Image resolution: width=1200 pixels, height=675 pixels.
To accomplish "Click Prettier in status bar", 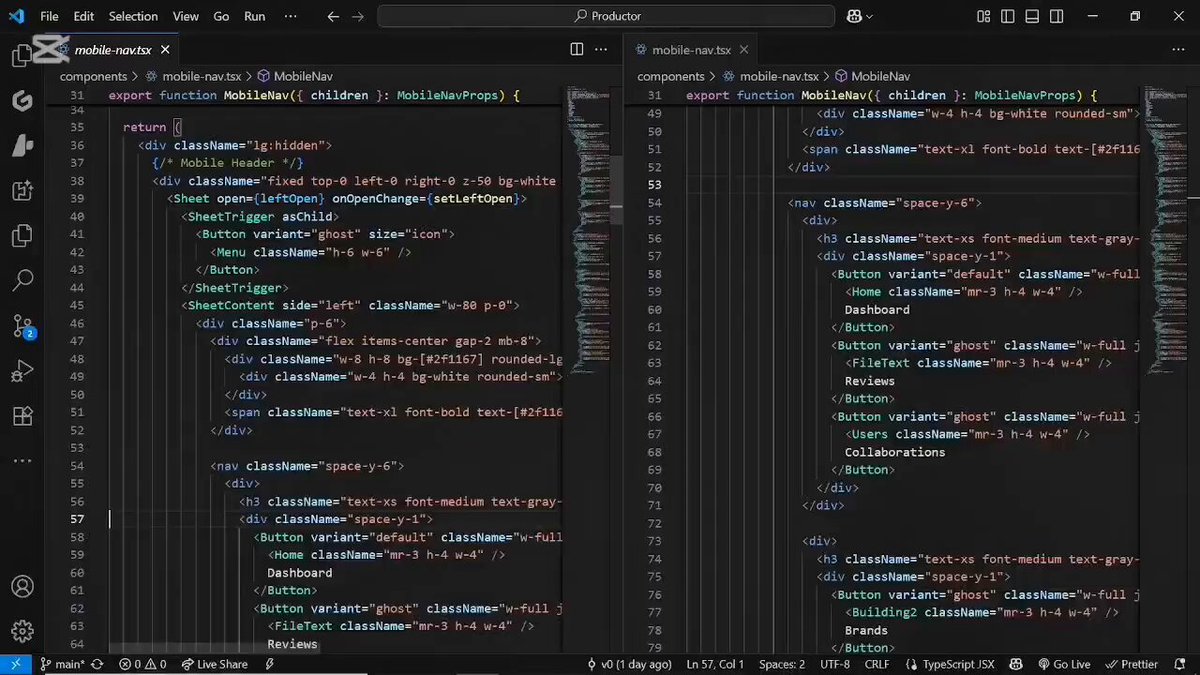I will (x=1131, y=664).
